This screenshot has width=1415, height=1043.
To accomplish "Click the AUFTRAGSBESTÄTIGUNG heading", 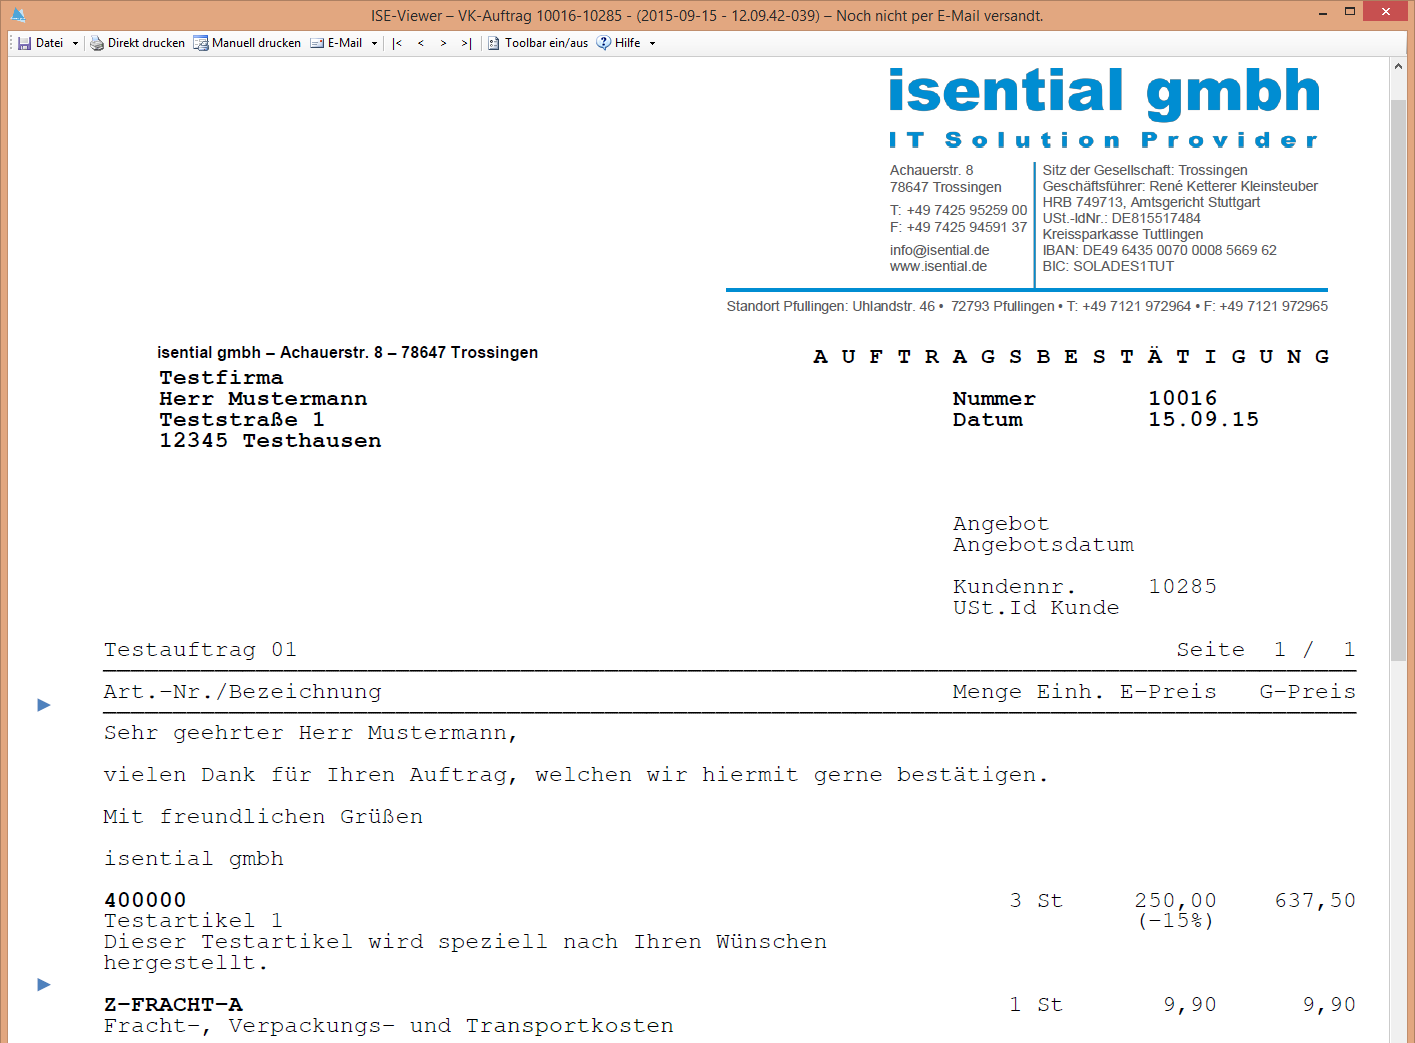I will (1071, 356).
